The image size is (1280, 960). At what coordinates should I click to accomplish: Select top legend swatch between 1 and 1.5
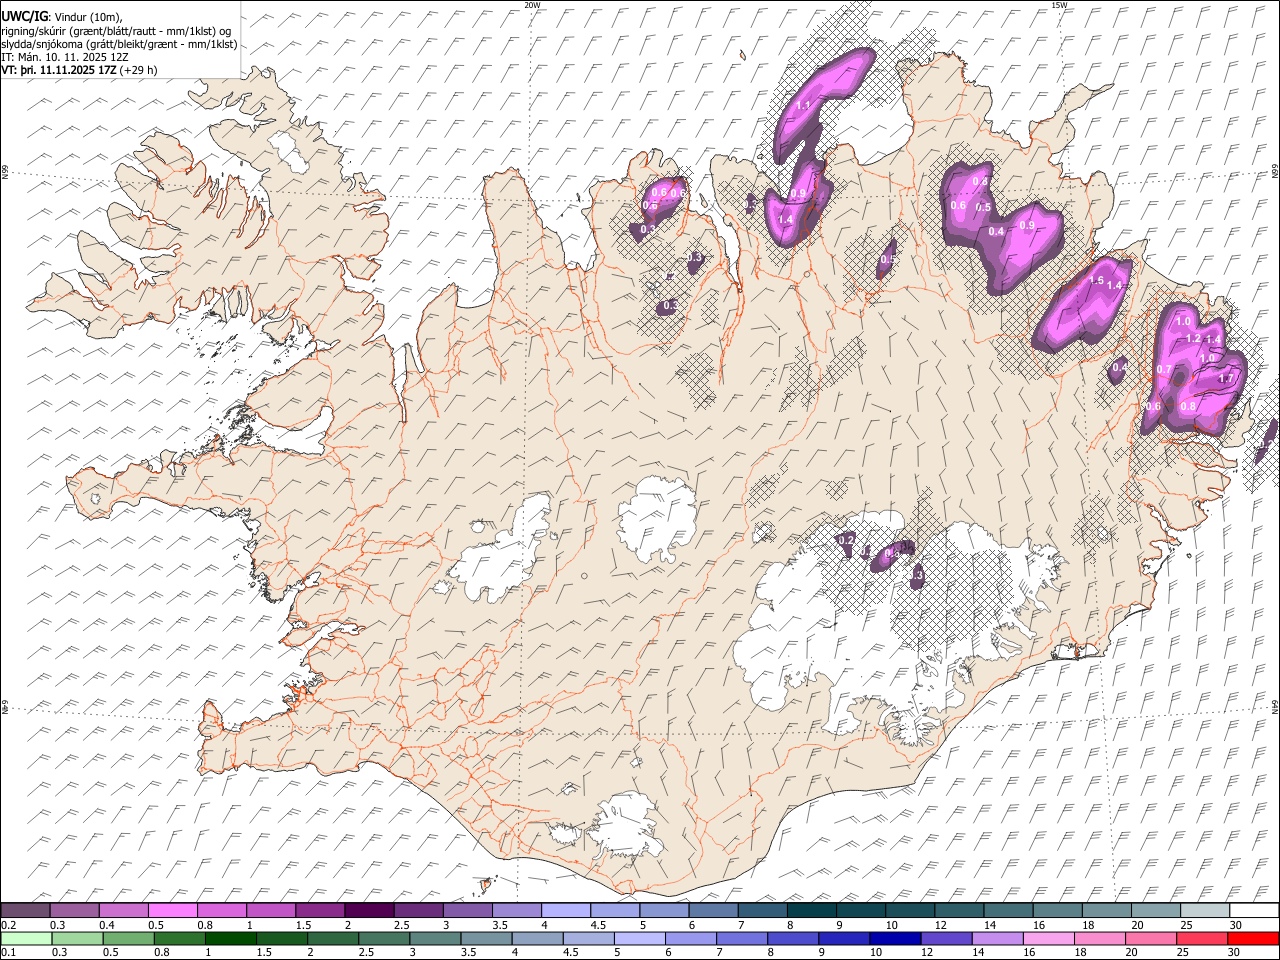pyautogui.click(x=270, y=910)
